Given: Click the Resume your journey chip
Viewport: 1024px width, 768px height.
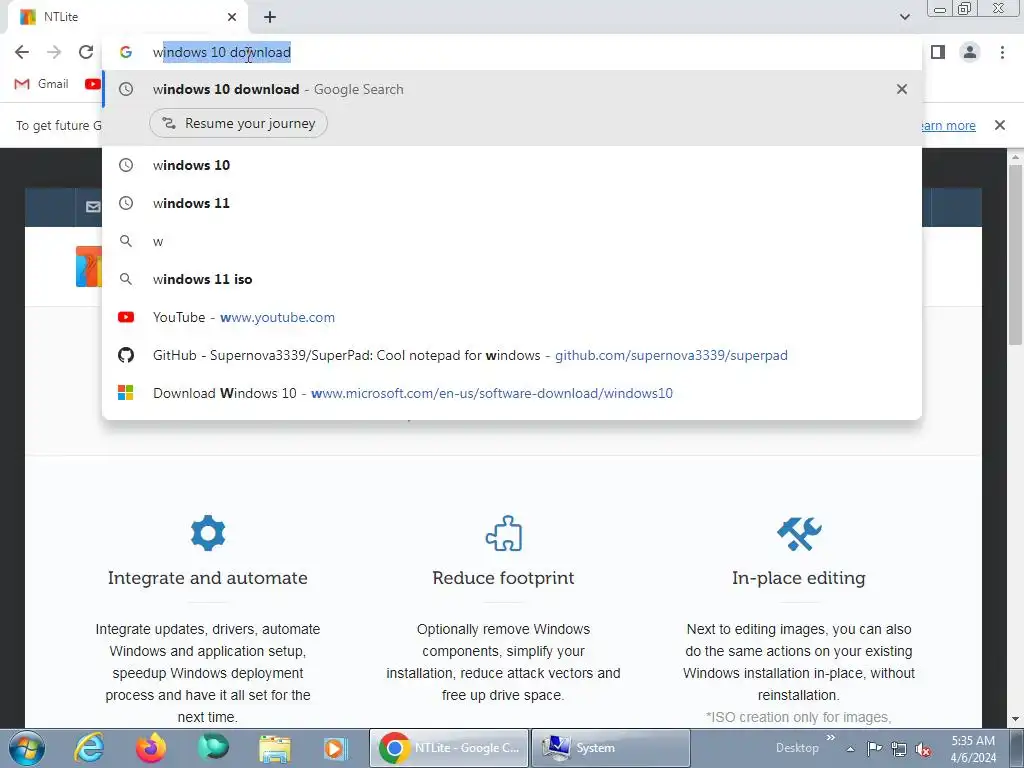Looking at the screenshot, I should click(238, 123).
